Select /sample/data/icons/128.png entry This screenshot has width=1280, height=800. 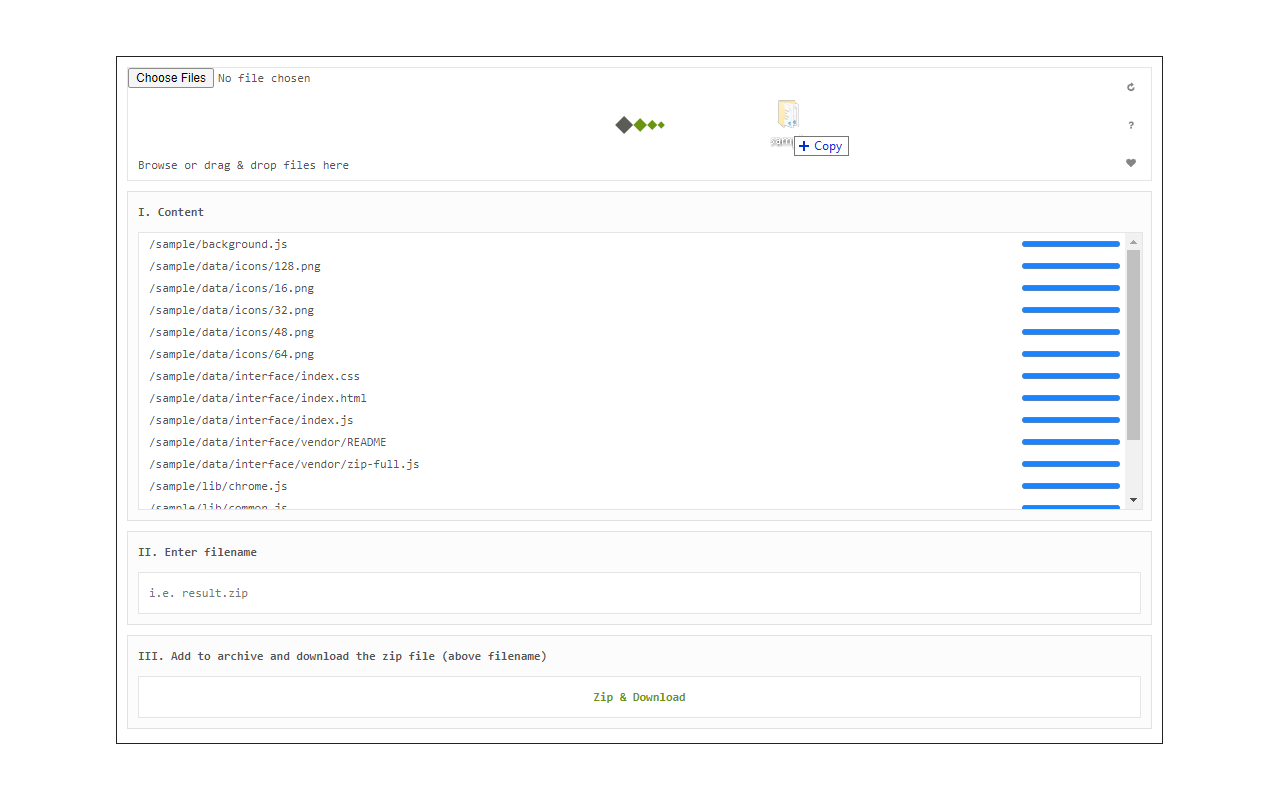pos(235,266)
